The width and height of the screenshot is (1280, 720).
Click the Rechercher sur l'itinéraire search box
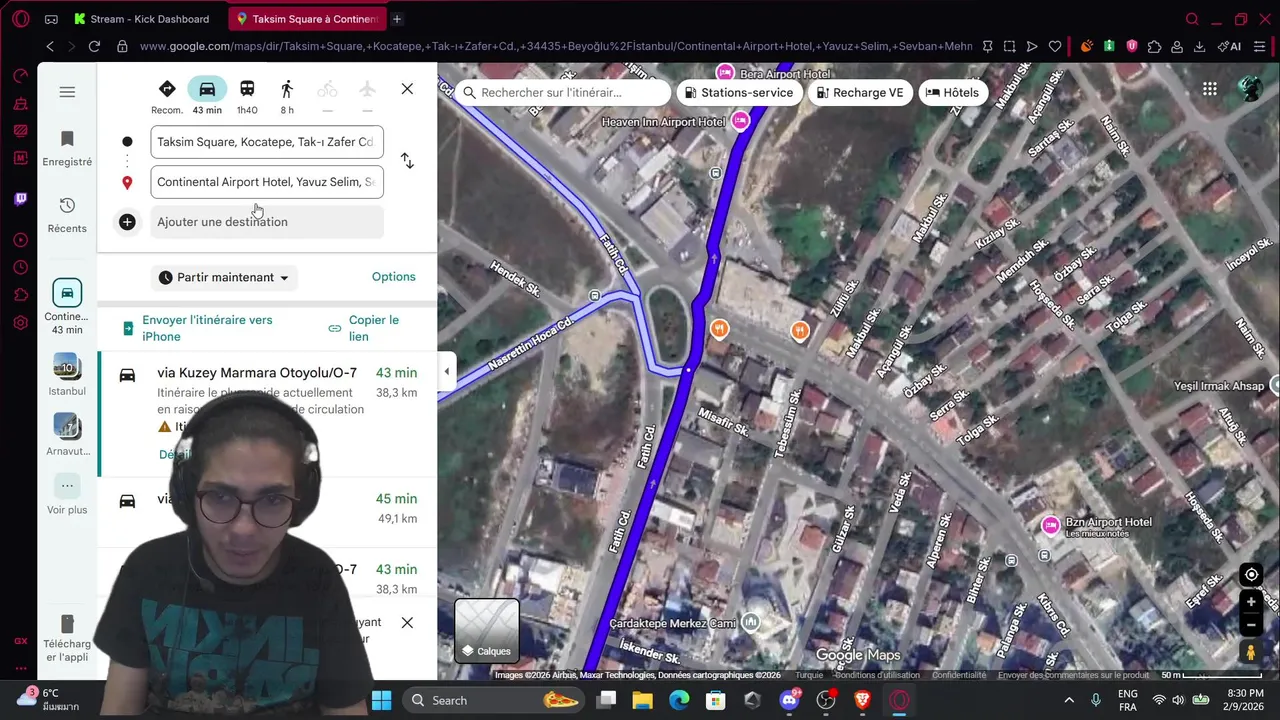point(564,93)
